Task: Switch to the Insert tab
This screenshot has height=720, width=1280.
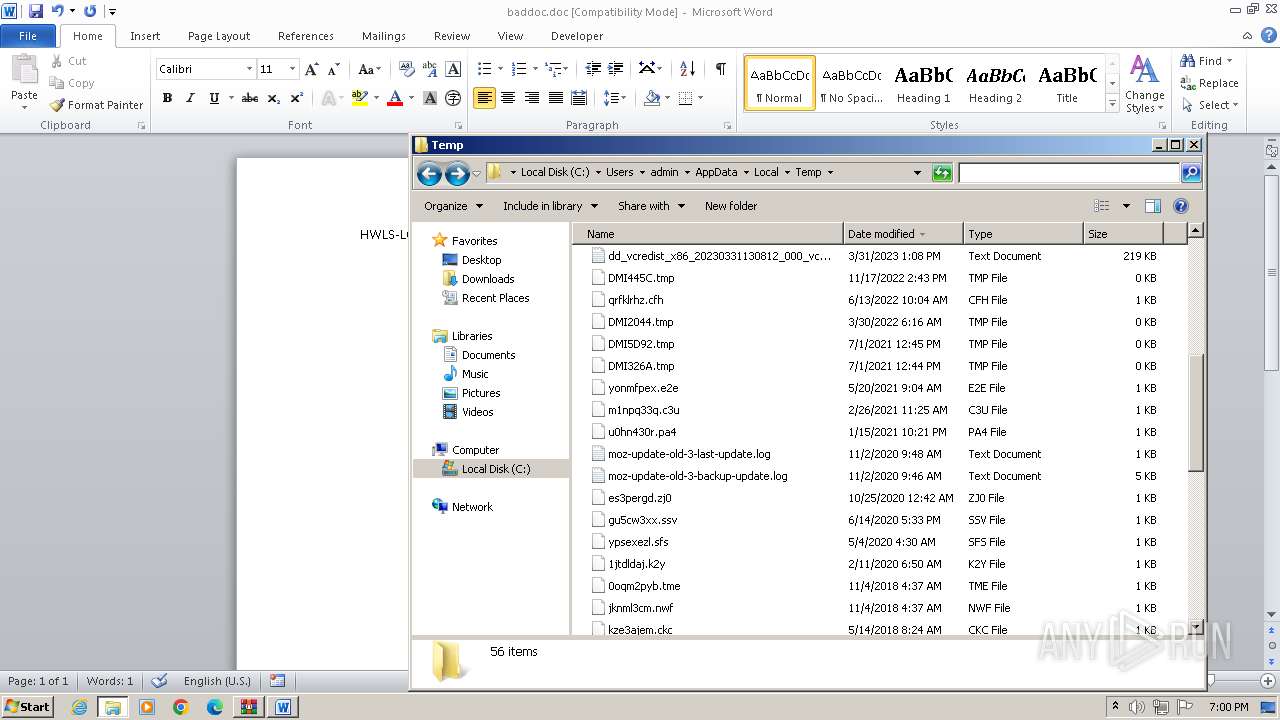Action: point(145,36)
